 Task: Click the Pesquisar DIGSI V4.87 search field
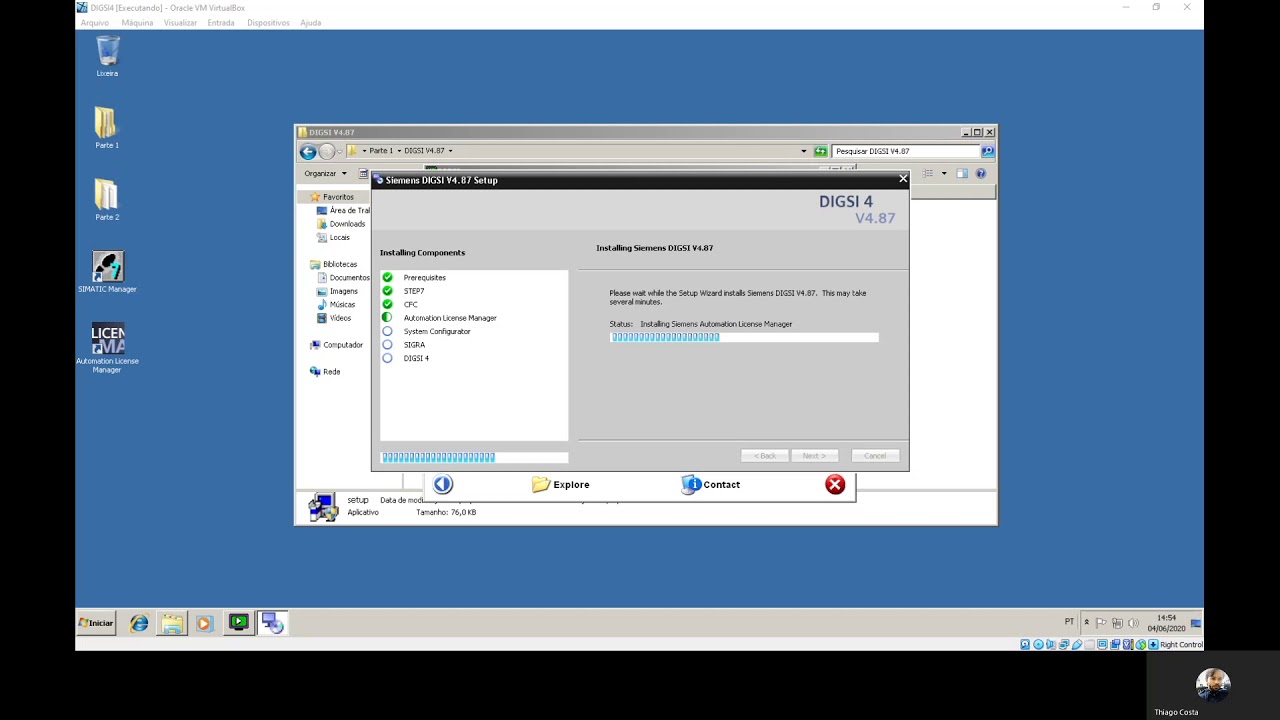point(905,151)
